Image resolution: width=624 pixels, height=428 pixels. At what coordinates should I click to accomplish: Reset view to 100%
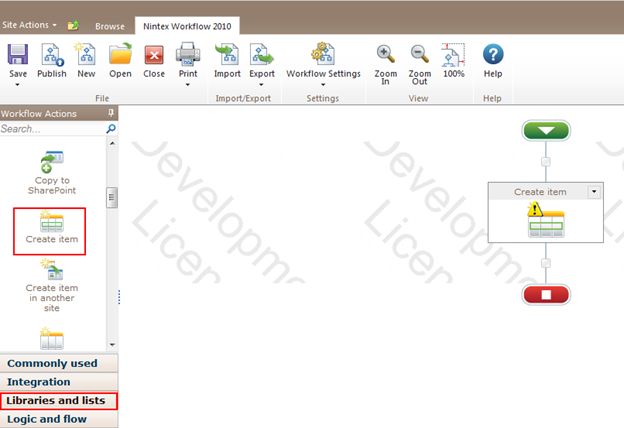point(454,60)
